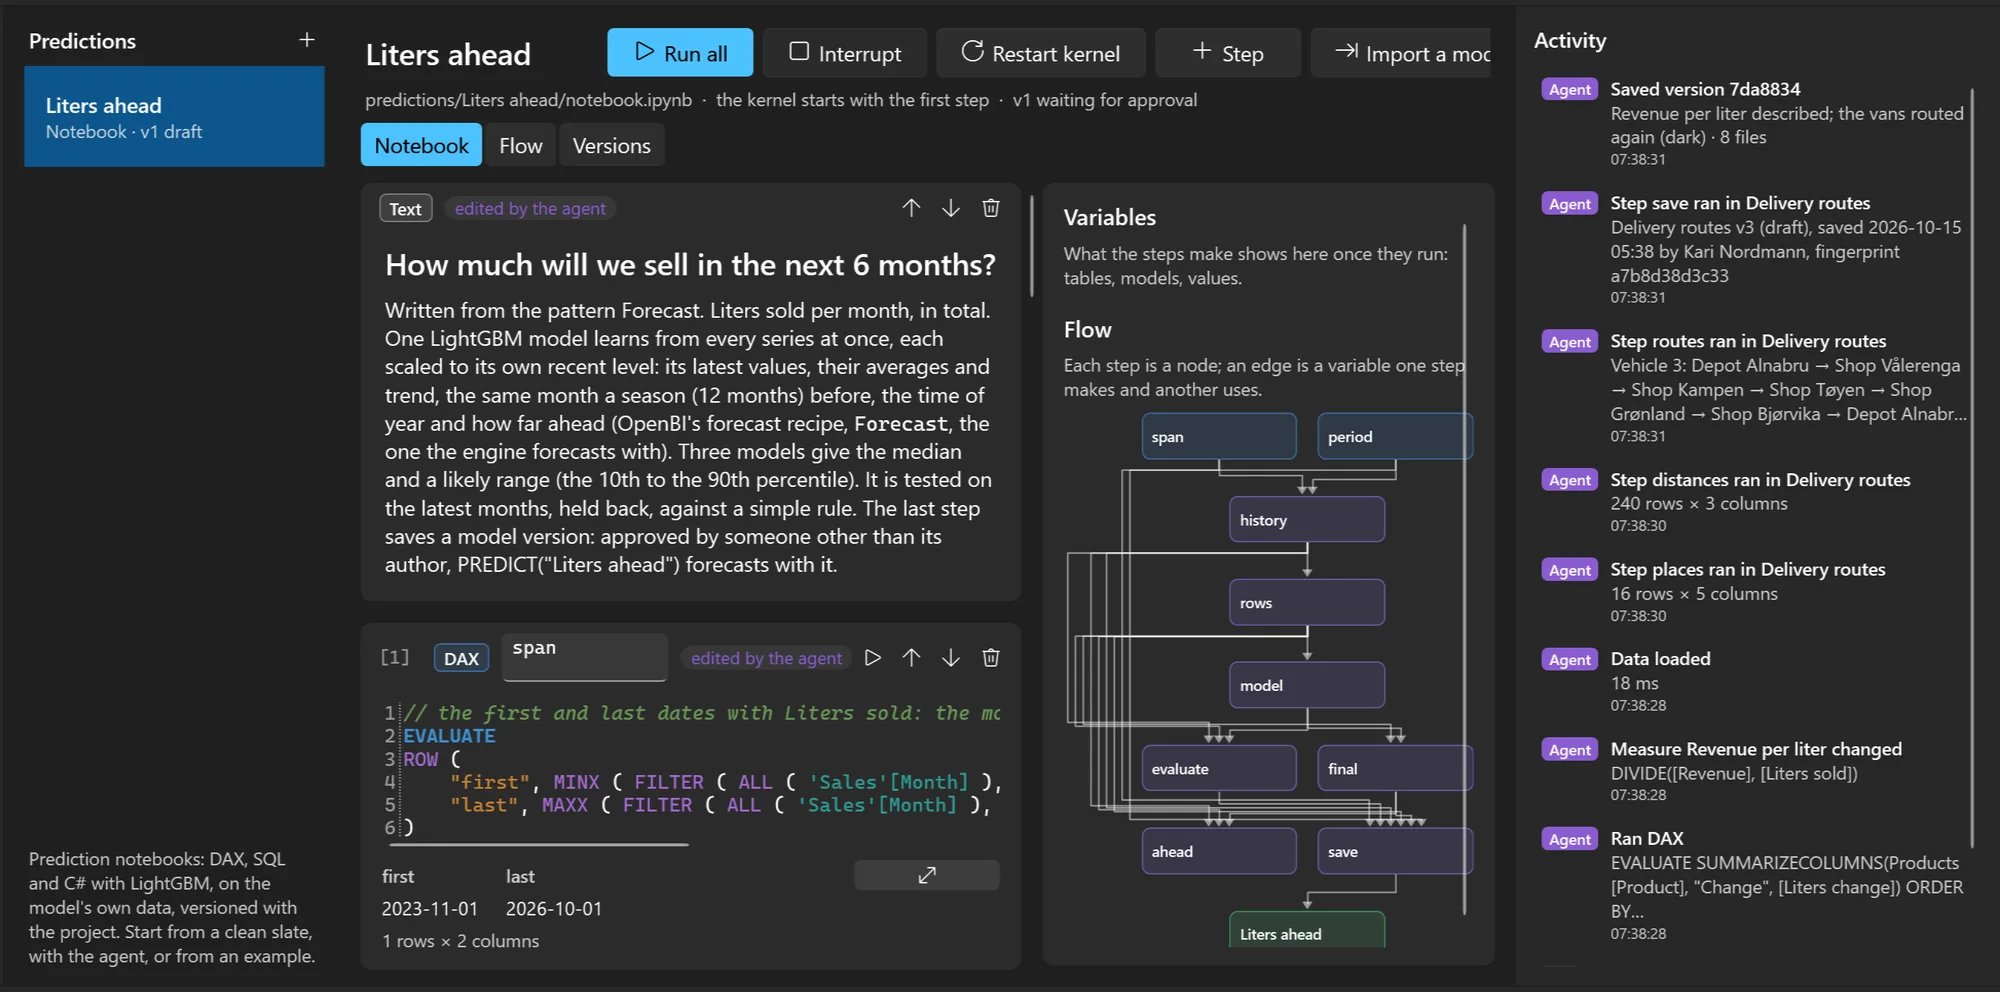
Task: Open Saved version 7da8834 activity entry
Action: [x=1754, y=123]
